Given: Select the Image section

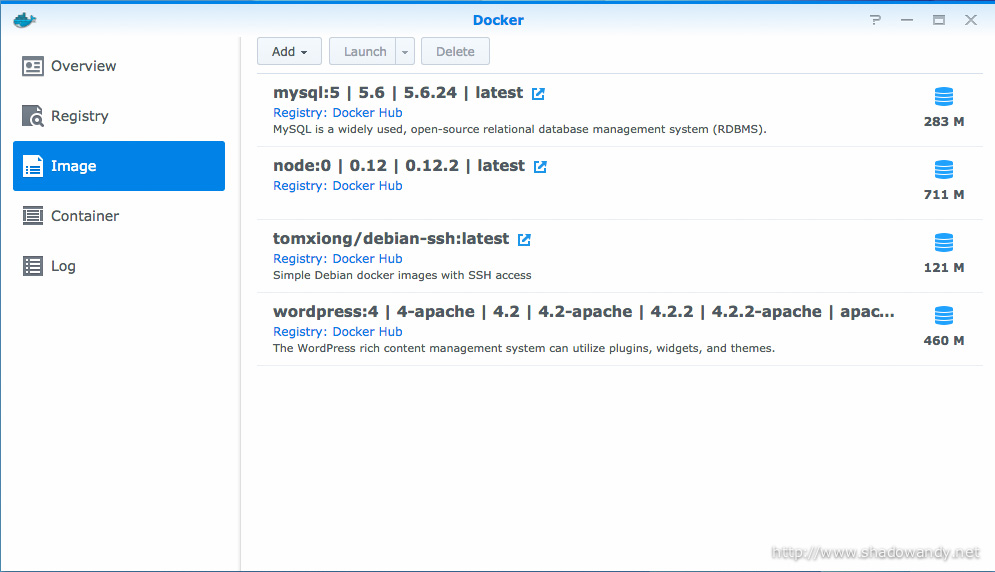Looking at the screenshot, I should (x=119, y=166).
